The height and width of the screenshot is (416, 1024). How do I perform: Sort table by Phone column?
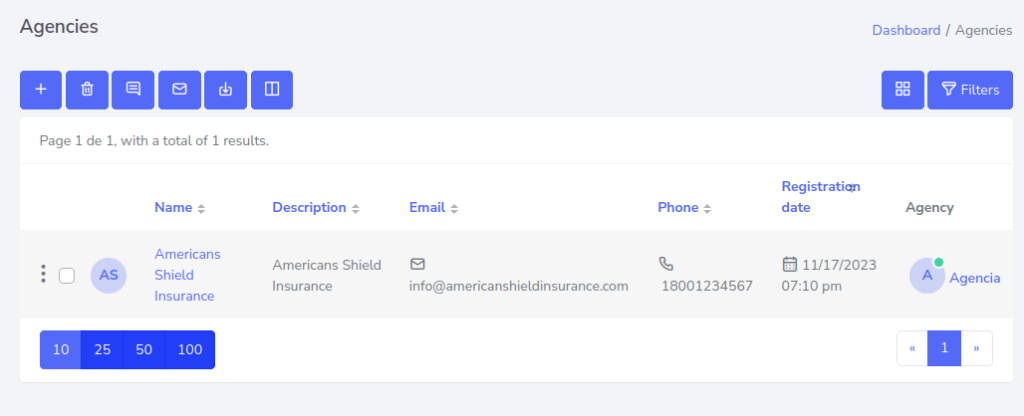[x=684, y=208]
